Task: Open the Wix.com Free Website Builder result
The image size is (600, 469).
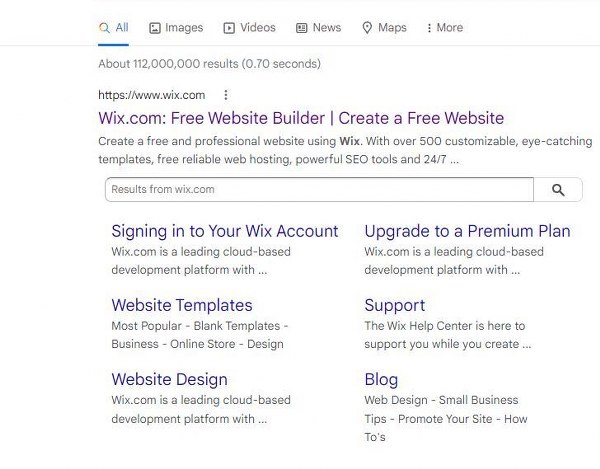Action: tap(301, 118)
